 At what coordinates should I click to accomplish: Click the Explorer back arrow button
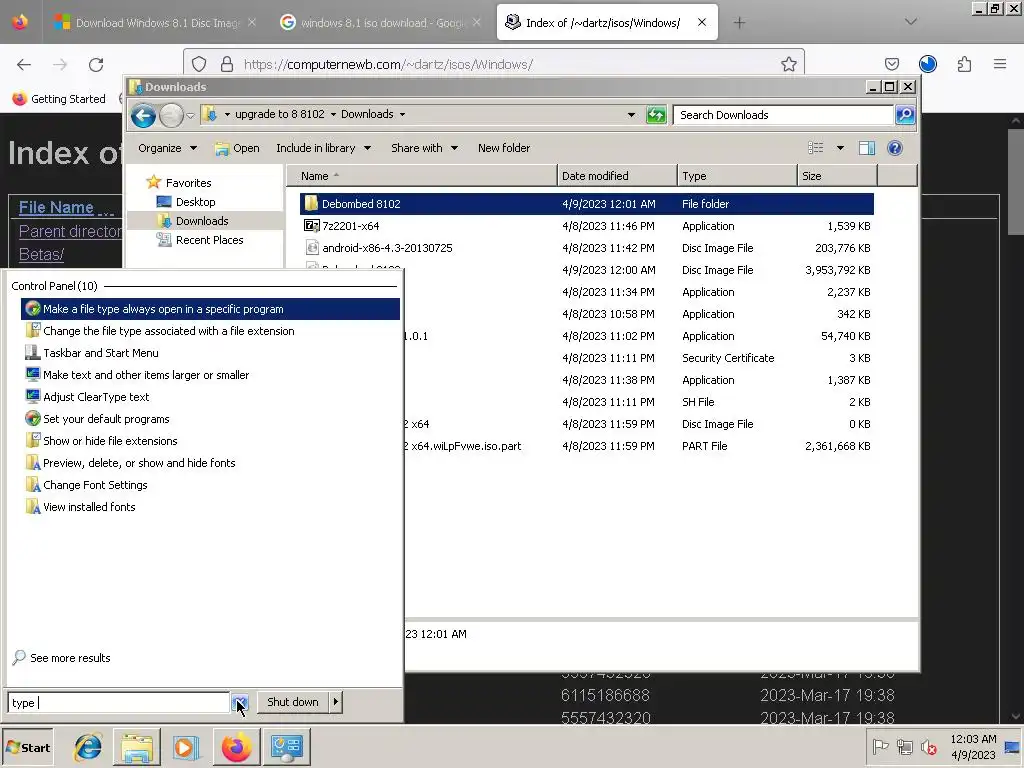coord(143,116)
